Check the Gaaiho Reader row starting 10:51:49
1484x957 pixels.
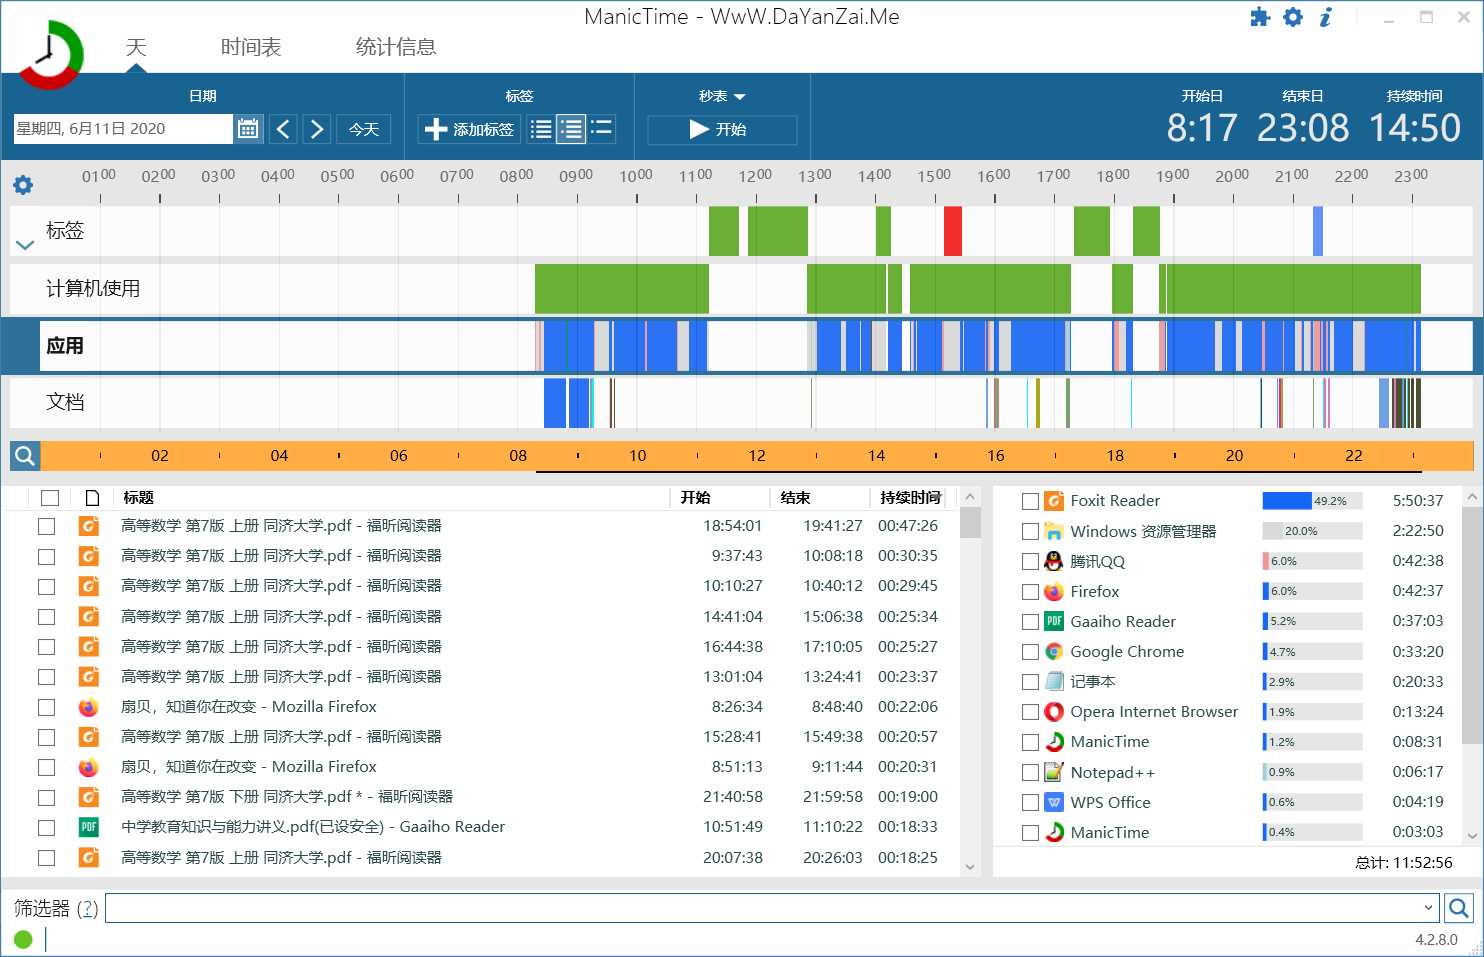[46, 827]
